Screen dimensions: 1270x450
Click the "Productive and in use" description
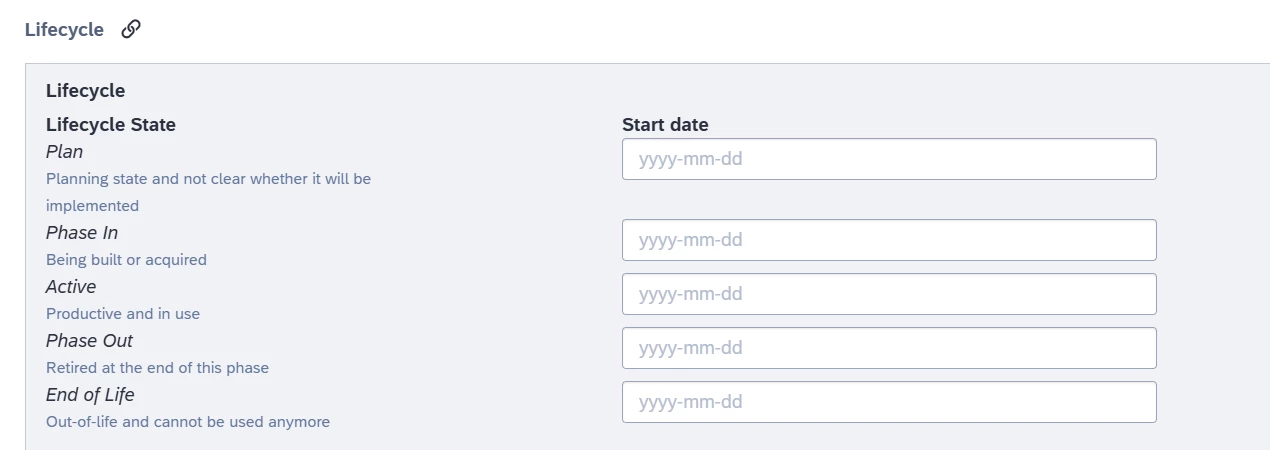tap(123, 314)
